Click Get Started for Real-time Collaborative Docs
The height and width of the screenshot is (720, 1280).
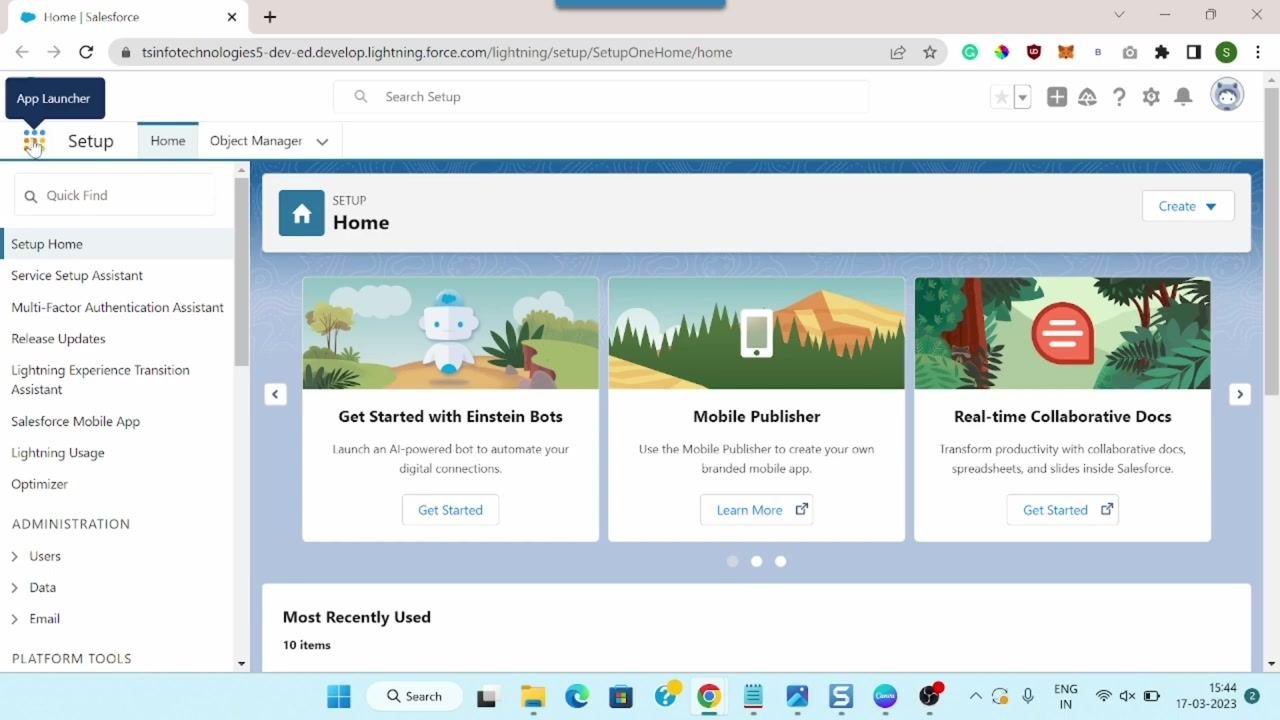click(1063, 510)
